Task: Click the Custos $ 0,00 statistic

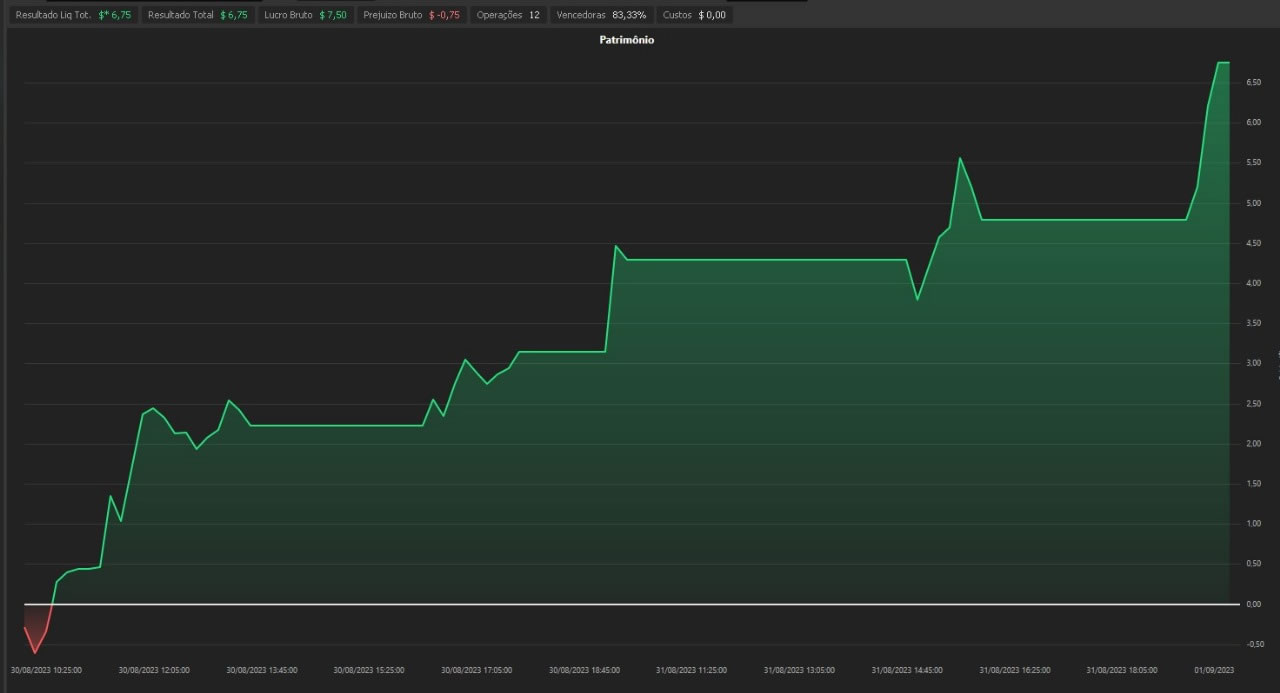Action: (694, 15)
